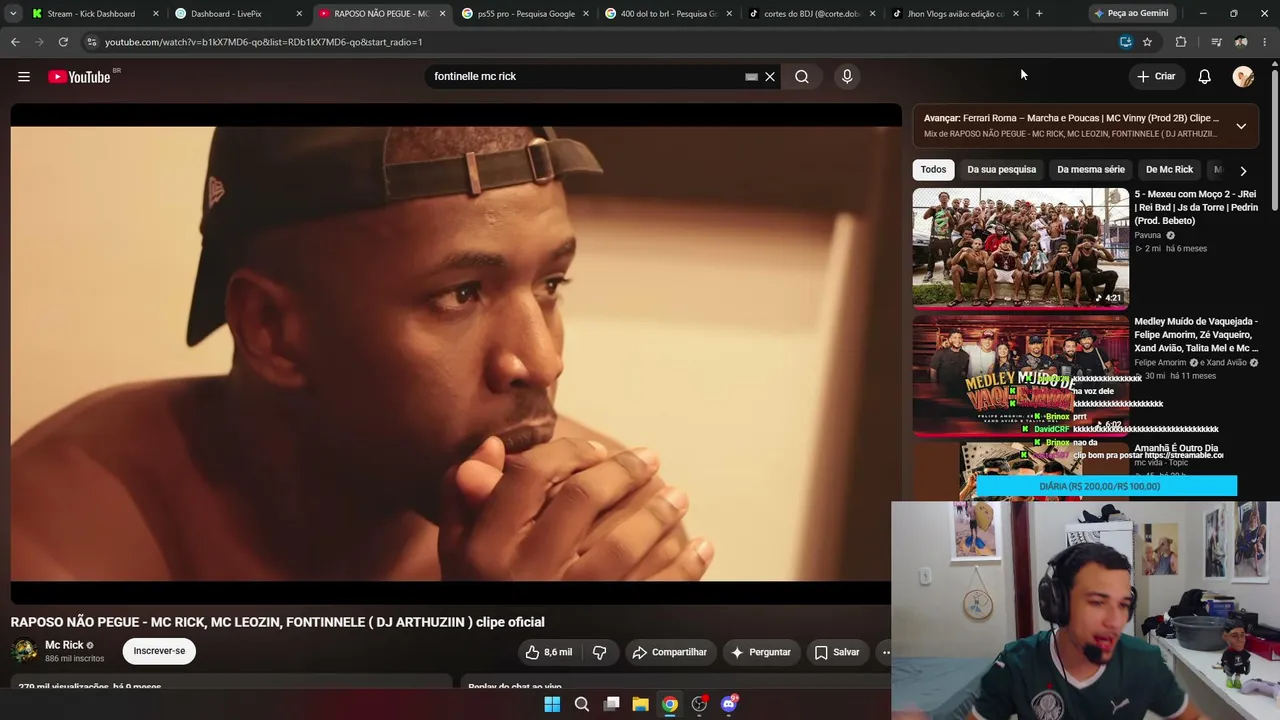Open the Mexeu com Moço 2 thumbnail
The image size is (1280, 720).
[x=1020, y=248]
